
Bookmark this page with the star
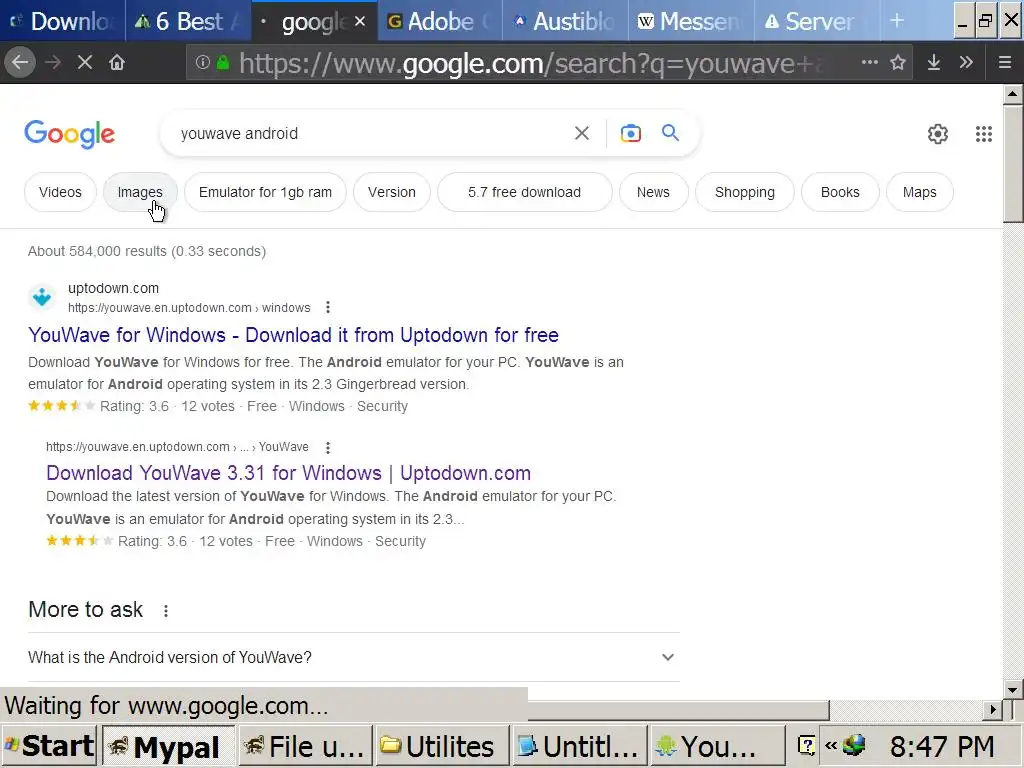click(x=898, y=63)
